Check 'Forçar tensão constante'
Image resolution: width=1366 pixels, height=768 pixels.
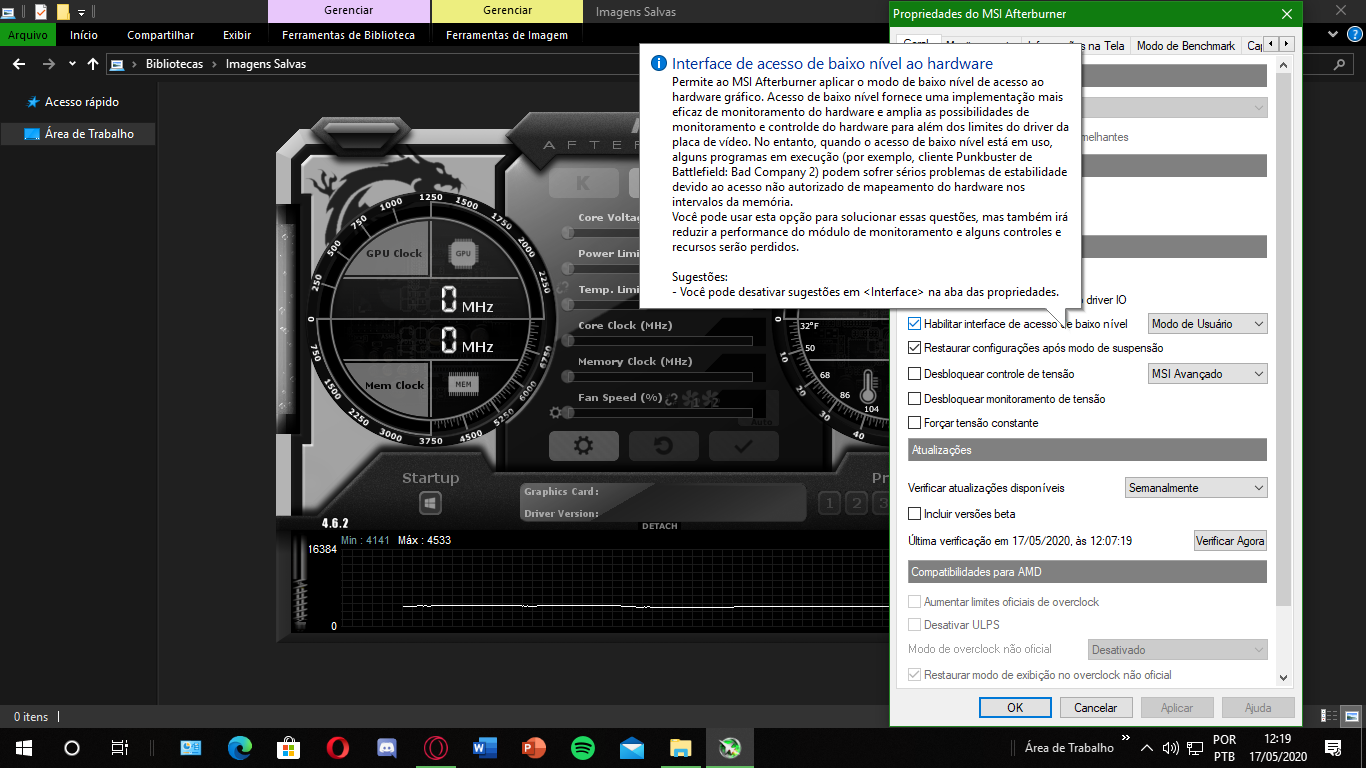pyautogui.click(x=915, y=423)
